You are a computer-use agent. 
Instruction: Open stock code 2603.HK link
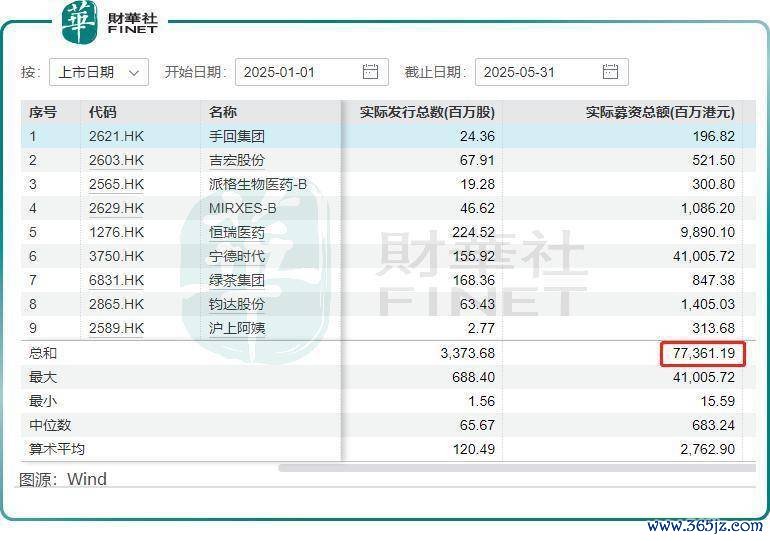click(x=116, y=161)
